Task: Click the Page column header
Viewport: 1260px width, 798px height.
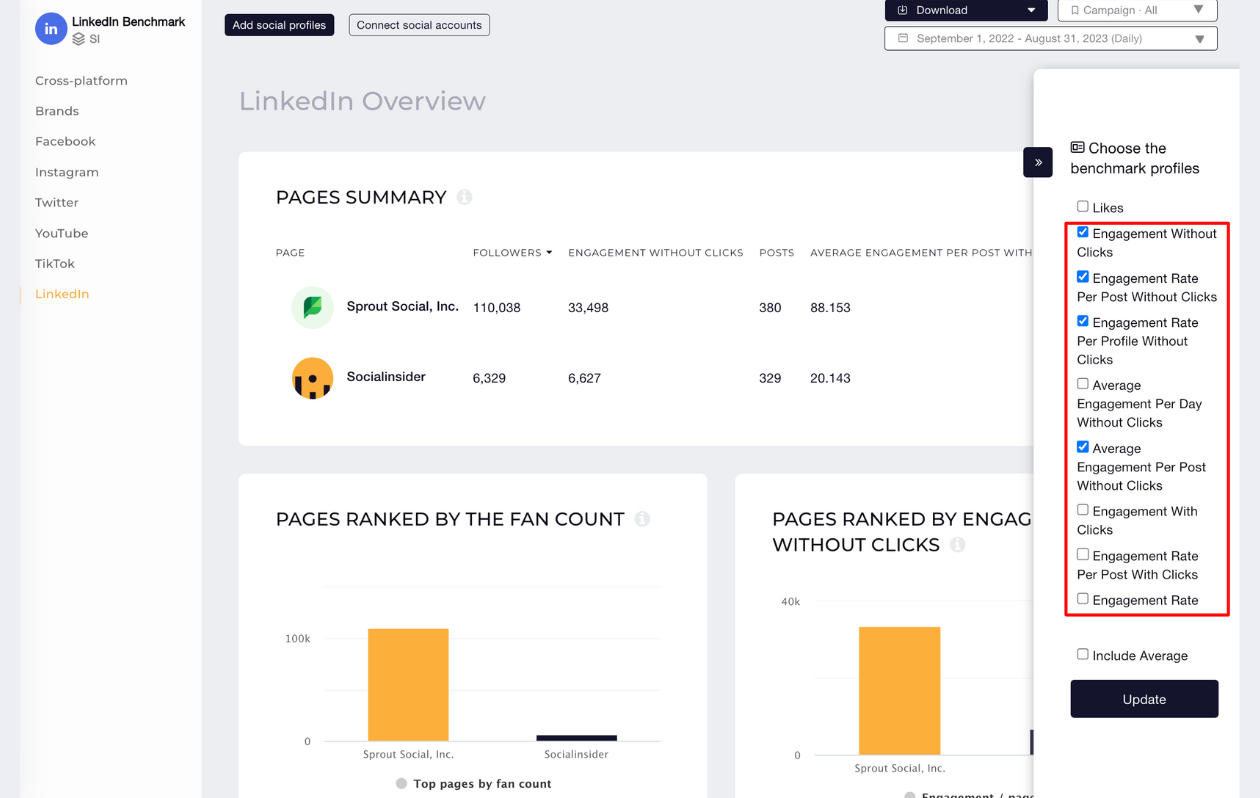Action: [x=290, y=253]
